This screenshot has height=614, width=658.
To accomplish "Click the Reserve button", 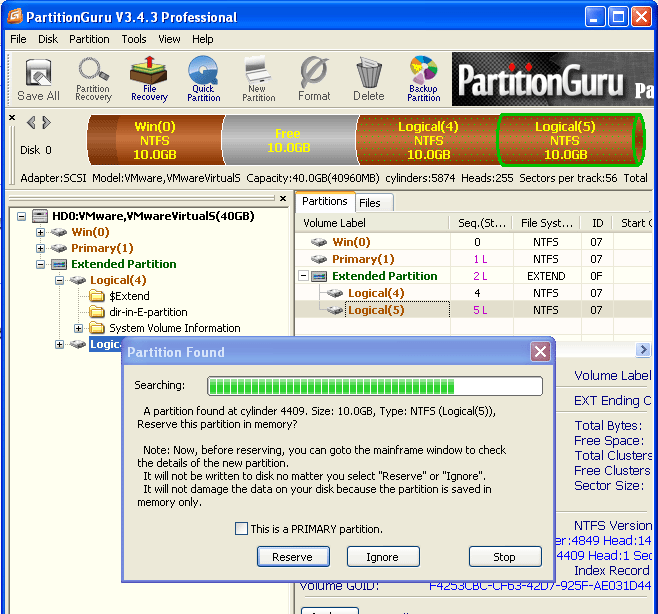I will coord(293,557).
